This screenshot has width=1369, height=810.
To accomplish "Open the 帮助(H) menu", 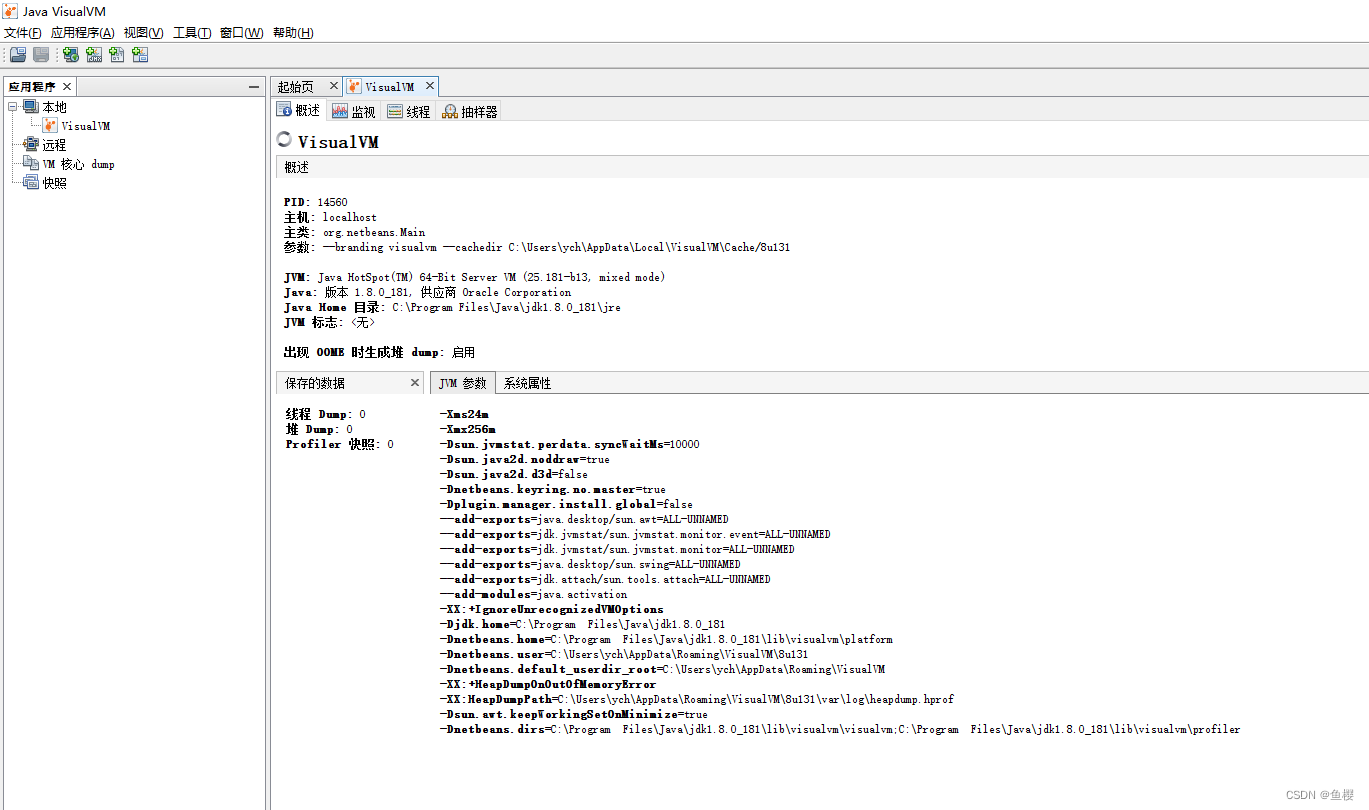I will 293,33.
